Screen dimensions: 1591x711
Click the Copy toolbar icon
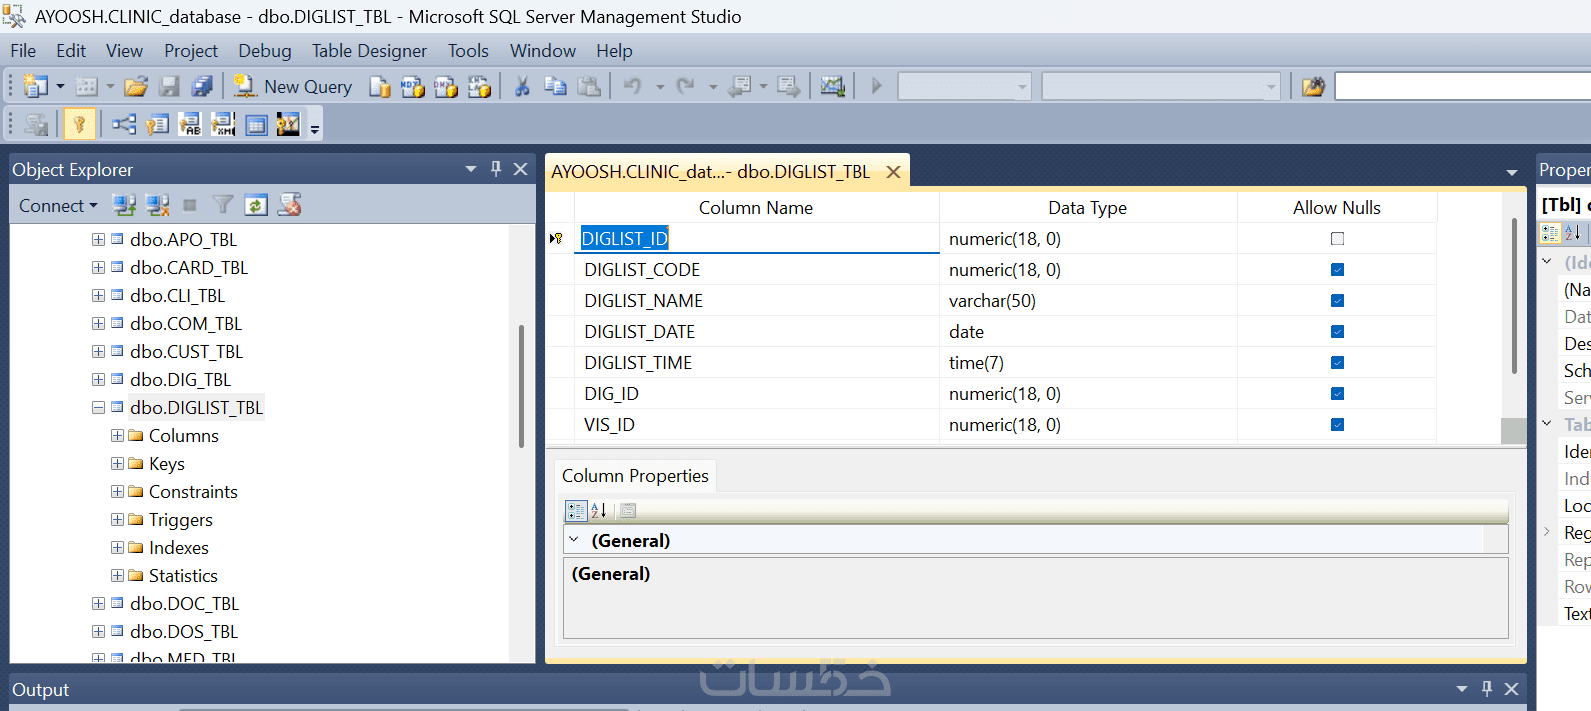coord(555,87)
